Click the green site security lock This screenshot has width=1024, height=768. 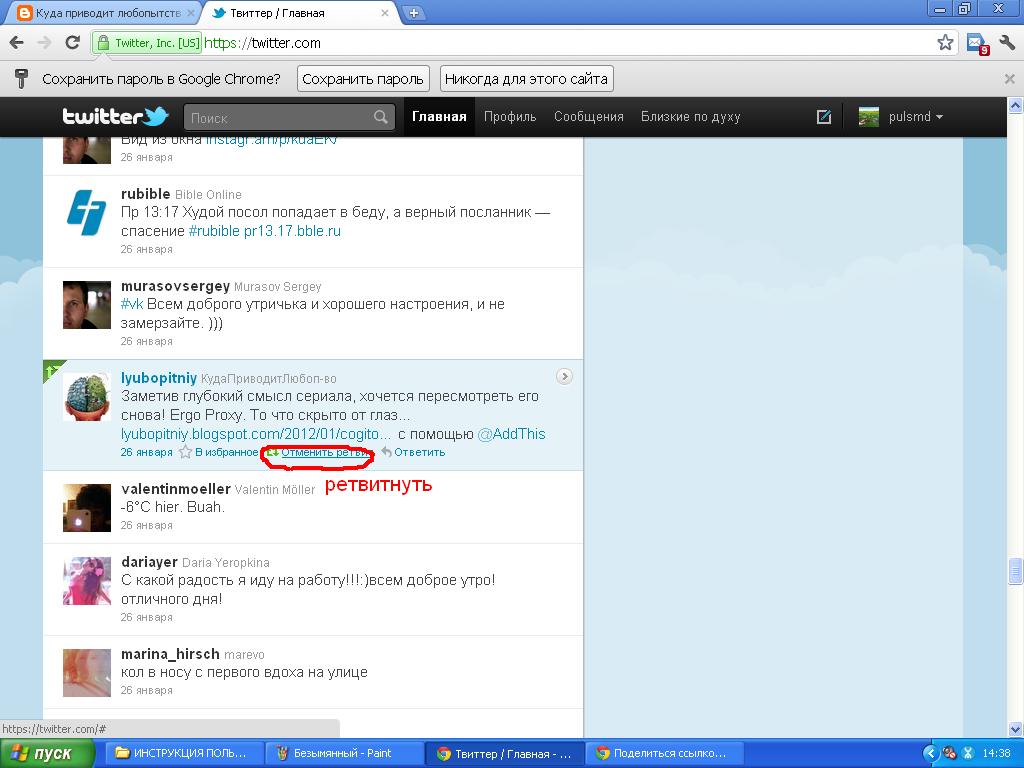(103, 43)
